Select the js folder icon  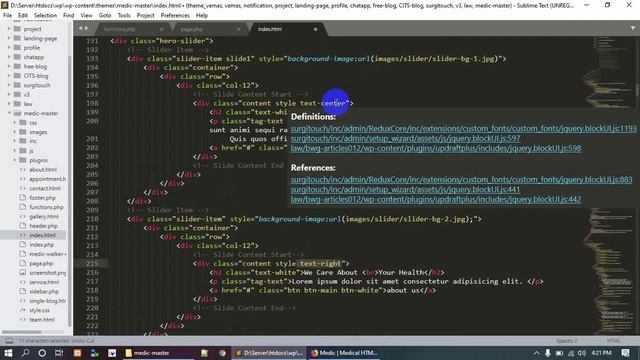pyautogui.click(x=23, y=151)
